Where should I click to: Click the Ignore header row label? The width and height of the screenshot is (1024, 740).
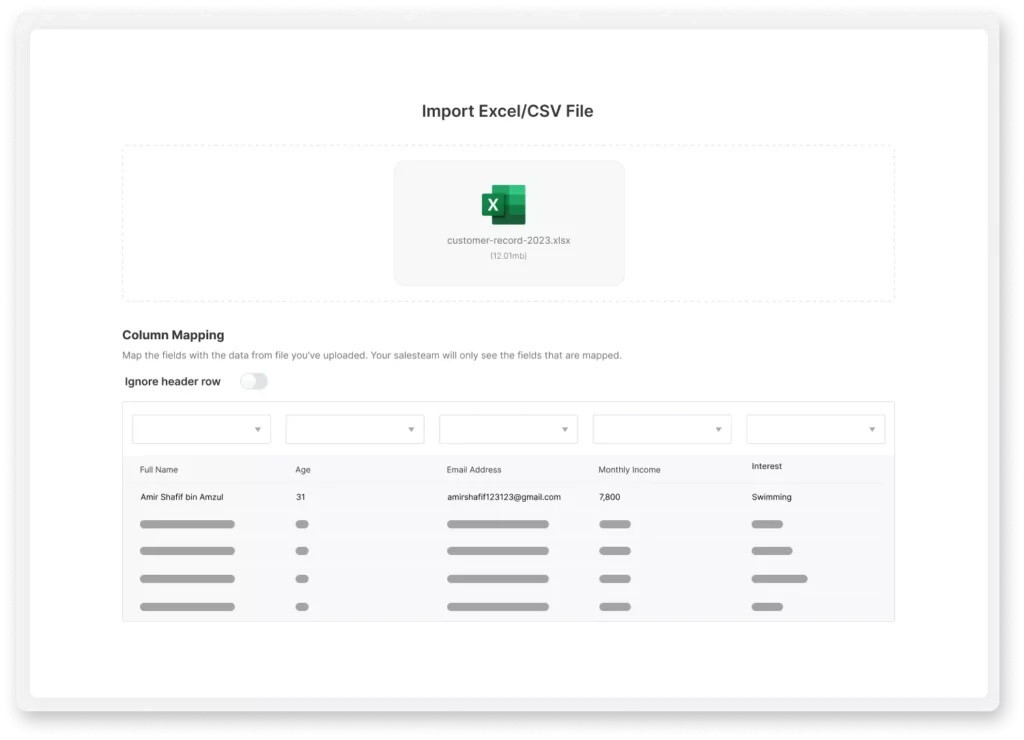[x=173, y=382]
